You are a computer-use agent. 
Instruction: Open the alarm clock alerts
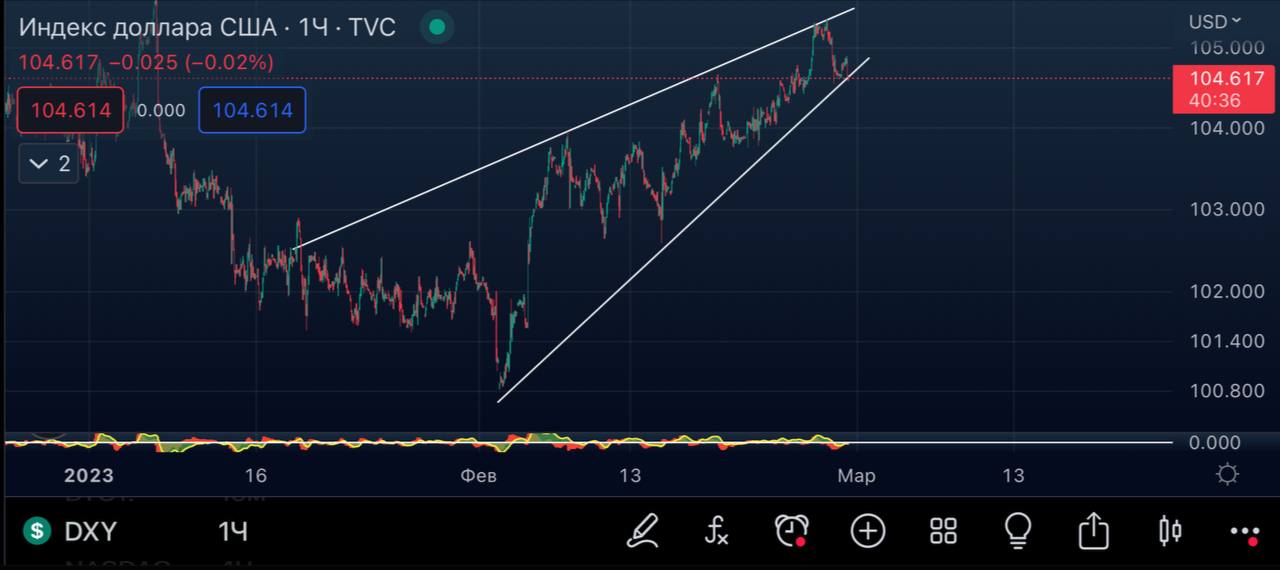792,530
